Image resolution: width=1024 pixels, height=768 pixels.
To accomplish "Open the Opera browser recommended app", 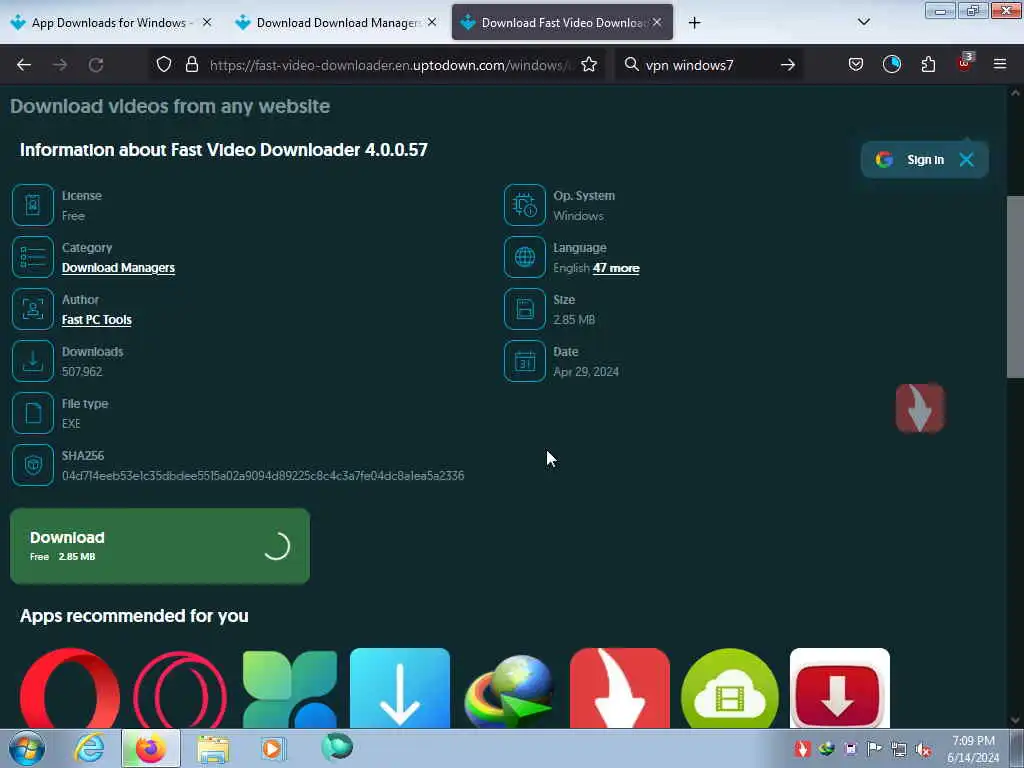I will [70, 688].
